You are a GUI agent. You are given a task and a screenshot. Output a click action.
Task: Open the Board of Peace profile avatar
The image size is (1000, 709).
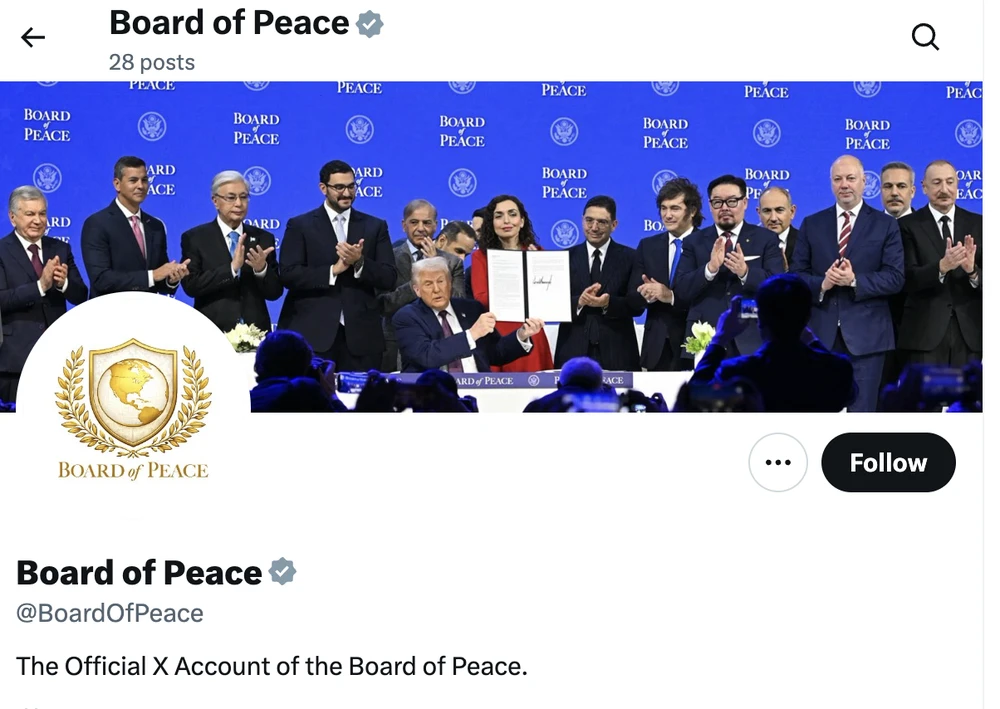click(x=133, y=410)
